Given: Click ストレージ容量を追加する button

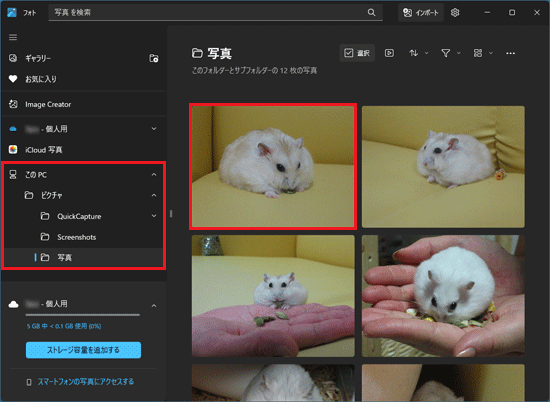Looking at the screenshot, I should point(83,350).
